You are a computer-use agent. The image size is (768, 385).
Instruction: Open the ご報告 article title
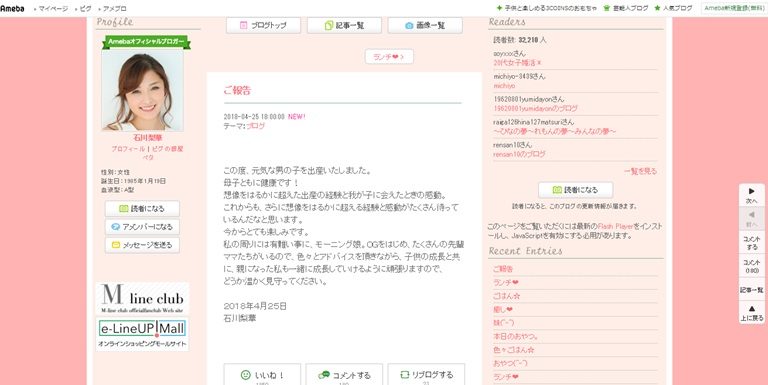(x=237, y=90)
